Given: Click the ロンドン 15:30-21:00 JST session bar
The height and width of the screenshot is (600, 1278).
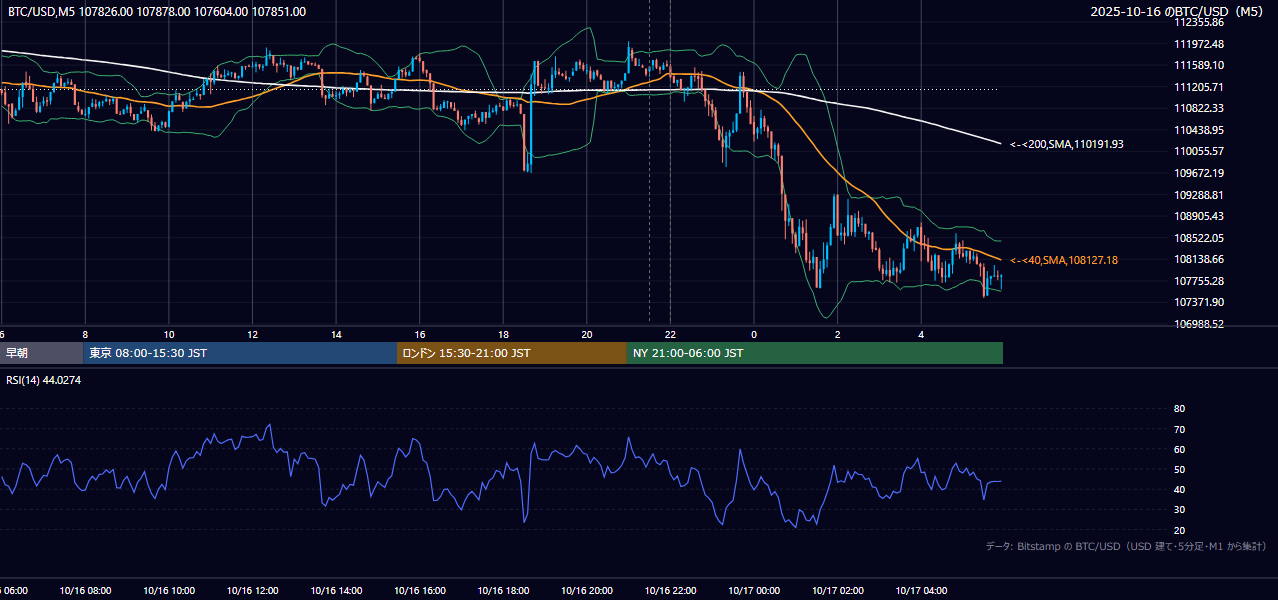Looking at the screenshot, I should (512, 353).
